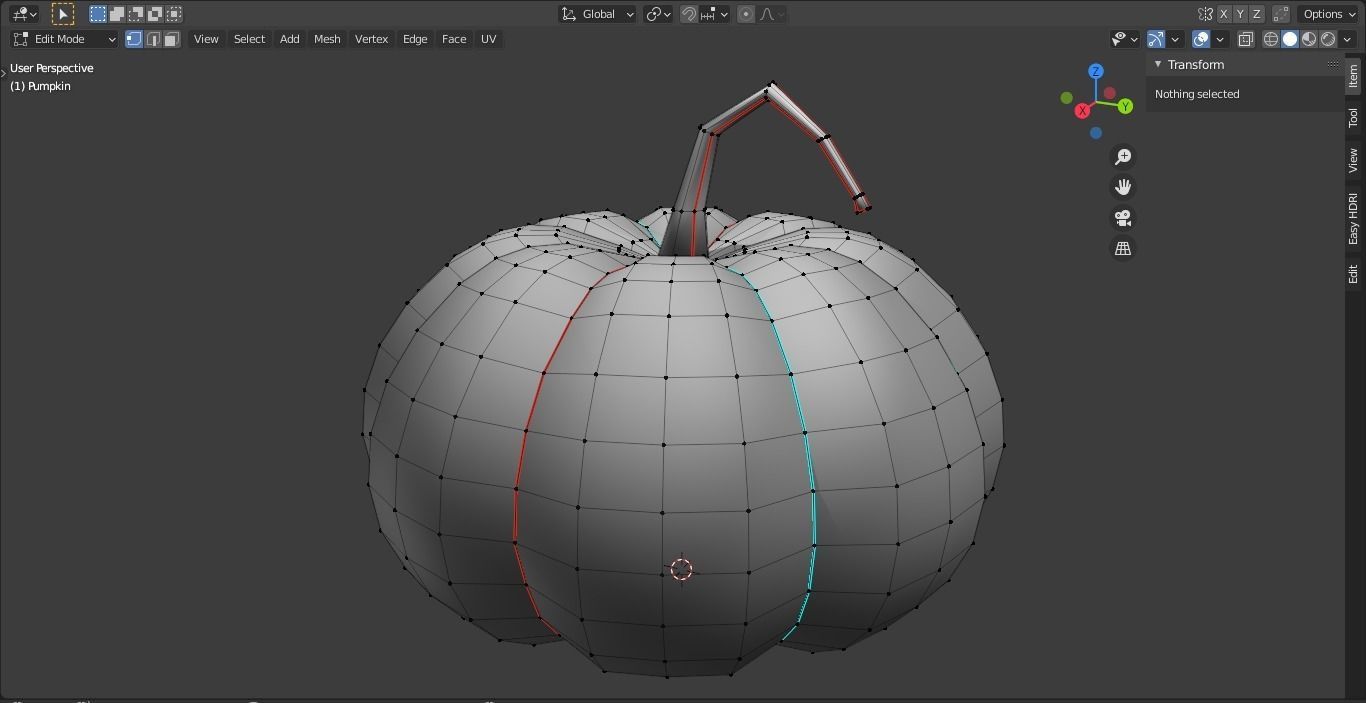1366x703 pixels.
Task: Click the toolbar expand arrow near User Perspective
Action: 3,72
